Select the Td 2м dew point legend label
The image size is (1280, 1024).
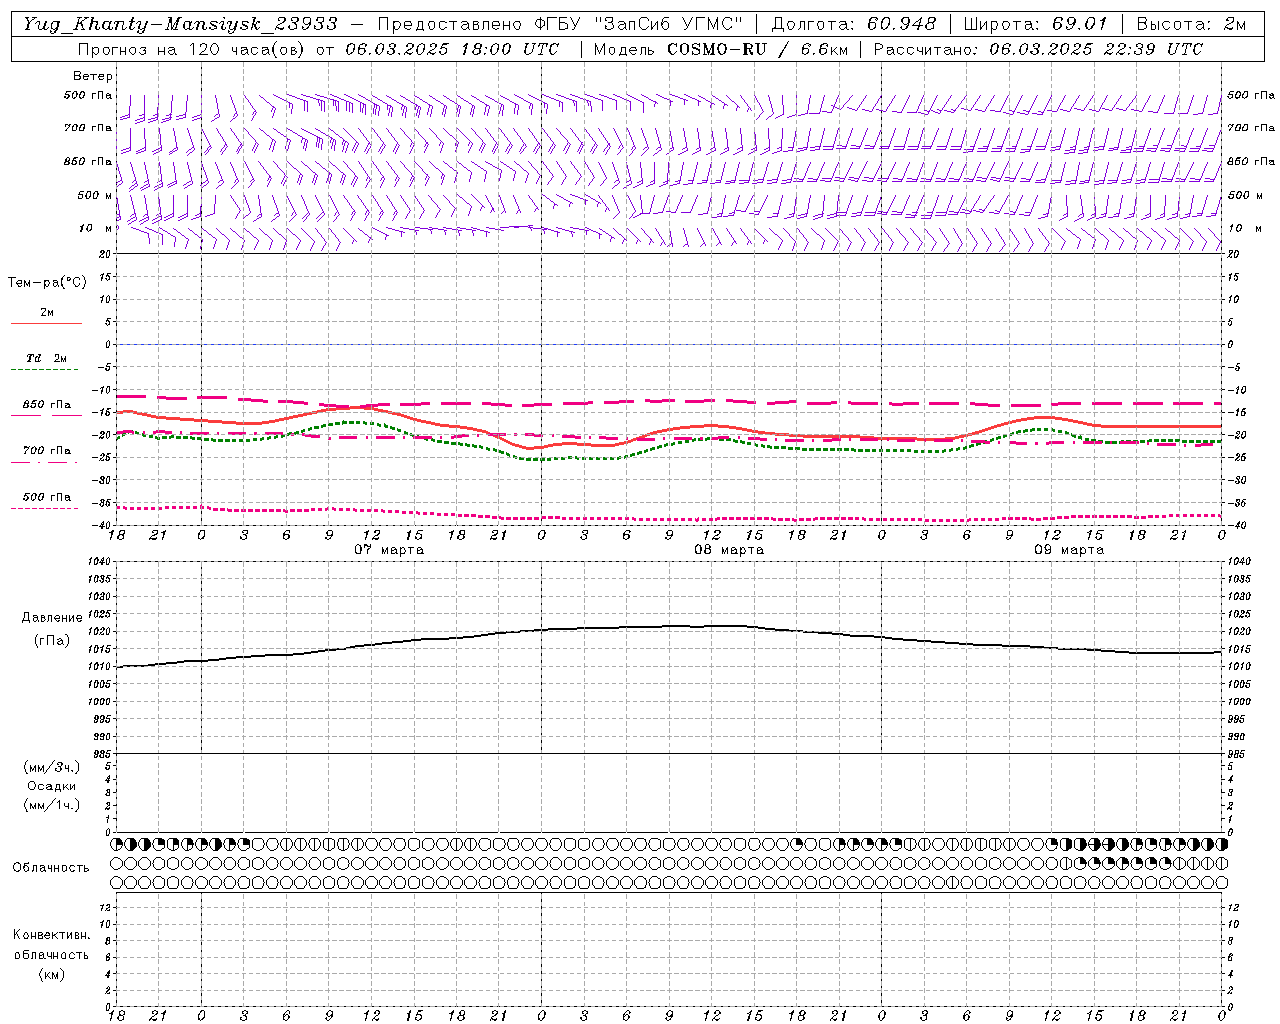[46, 358]
